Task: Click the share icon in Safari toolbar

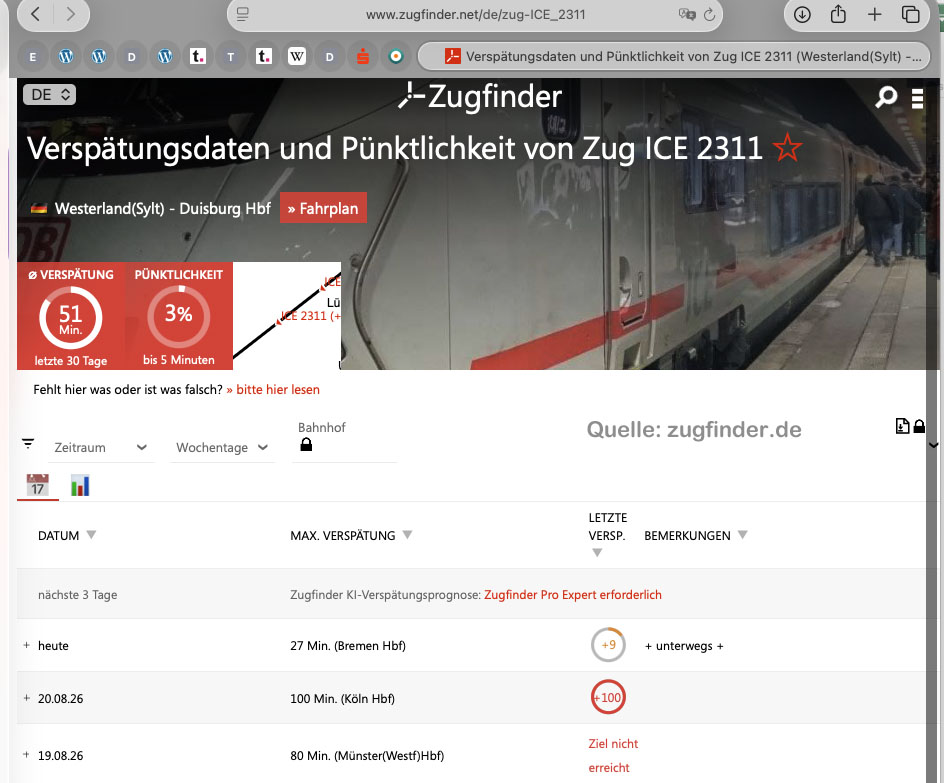Action: pos(838,14)
